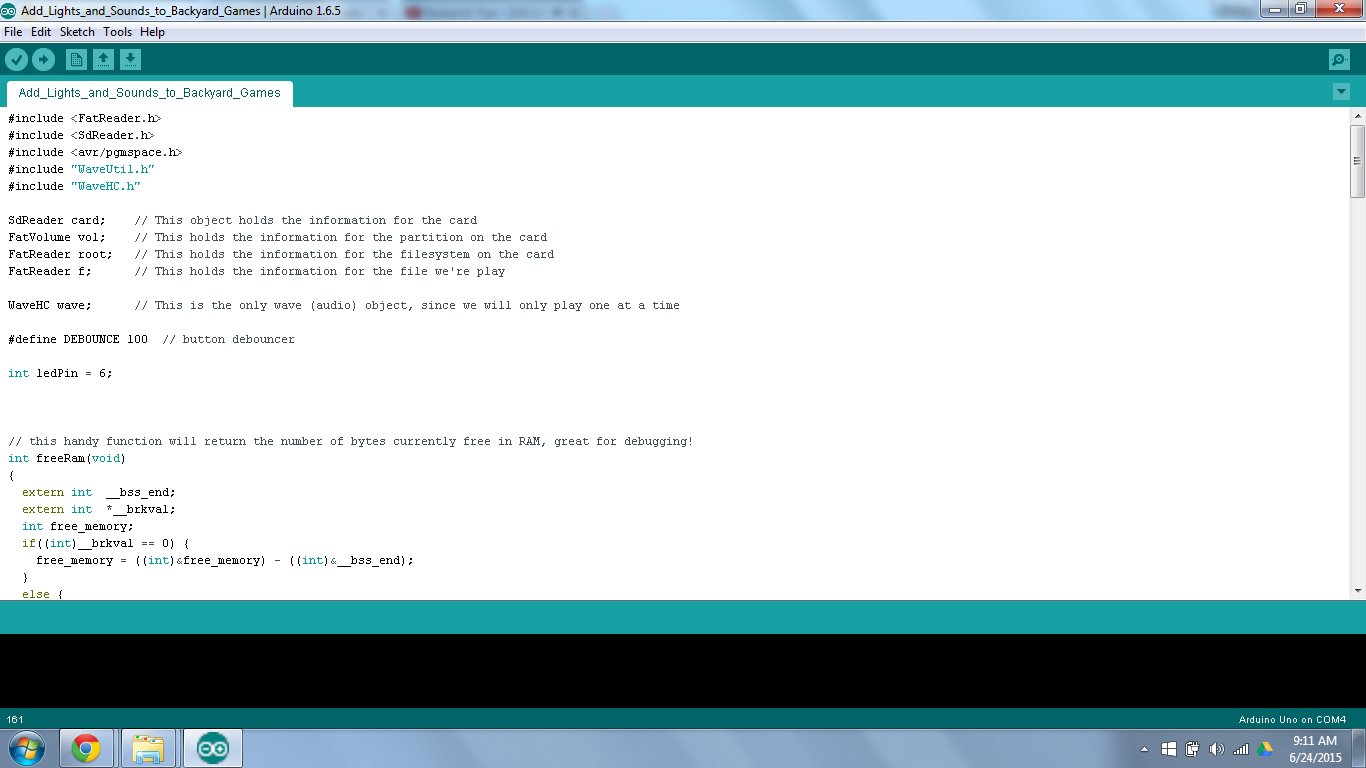Click the Windows flag tray icon
The height and width of the screenshot is (768, 1366).
[1168, 749]
